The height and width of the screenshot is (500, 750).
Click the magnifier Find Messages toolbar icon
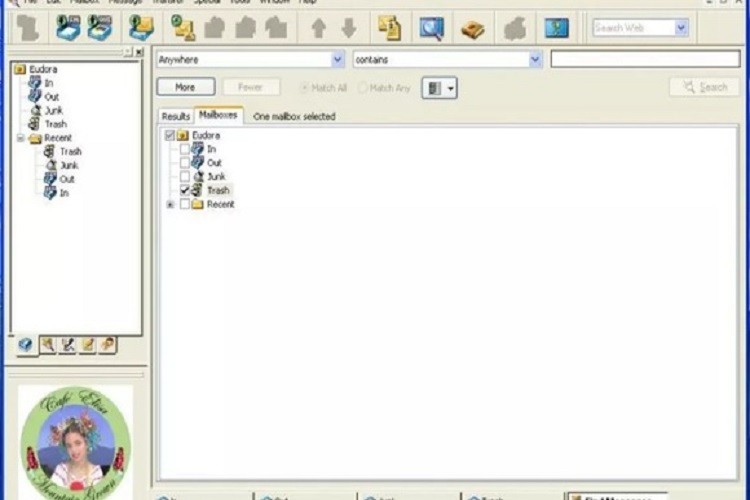click(x=431, y=28)
